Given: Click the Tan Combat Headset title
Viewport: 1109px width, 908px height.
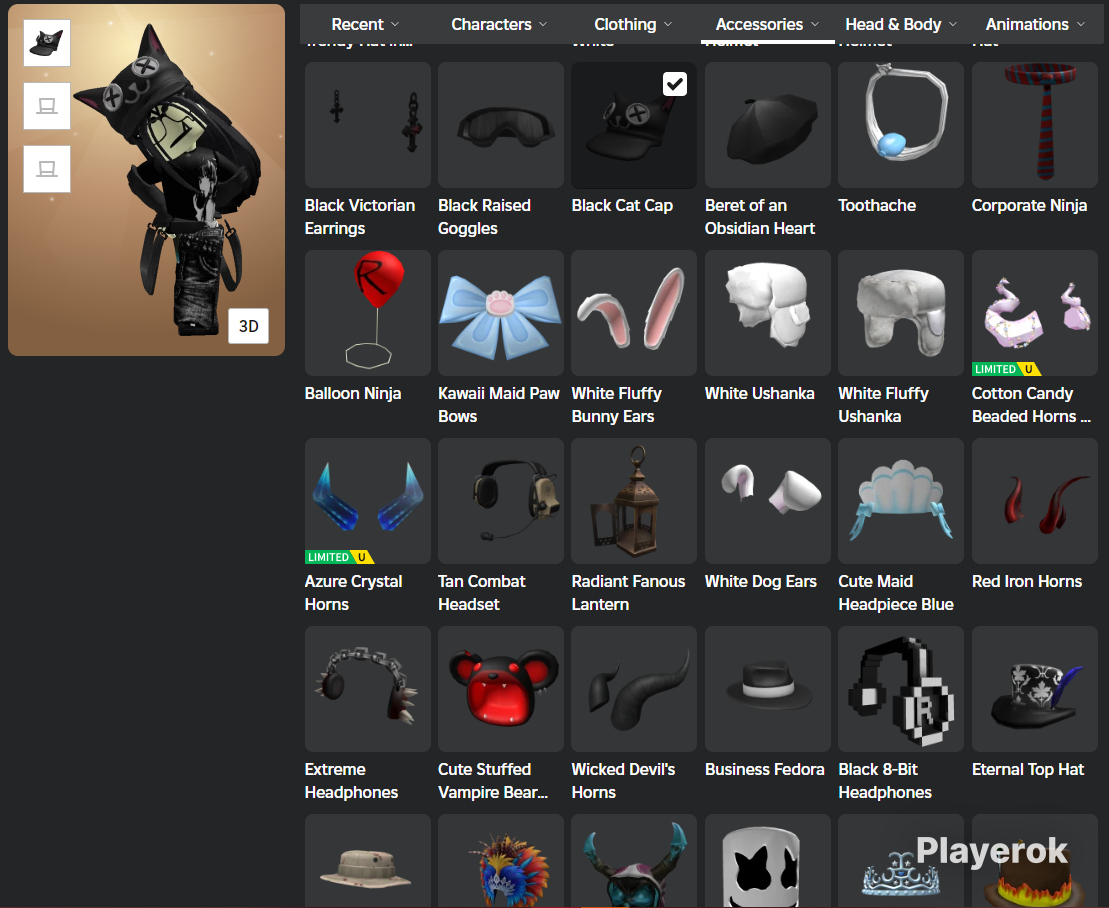Looking at the screenshot, I should click(x=482, y=593).
